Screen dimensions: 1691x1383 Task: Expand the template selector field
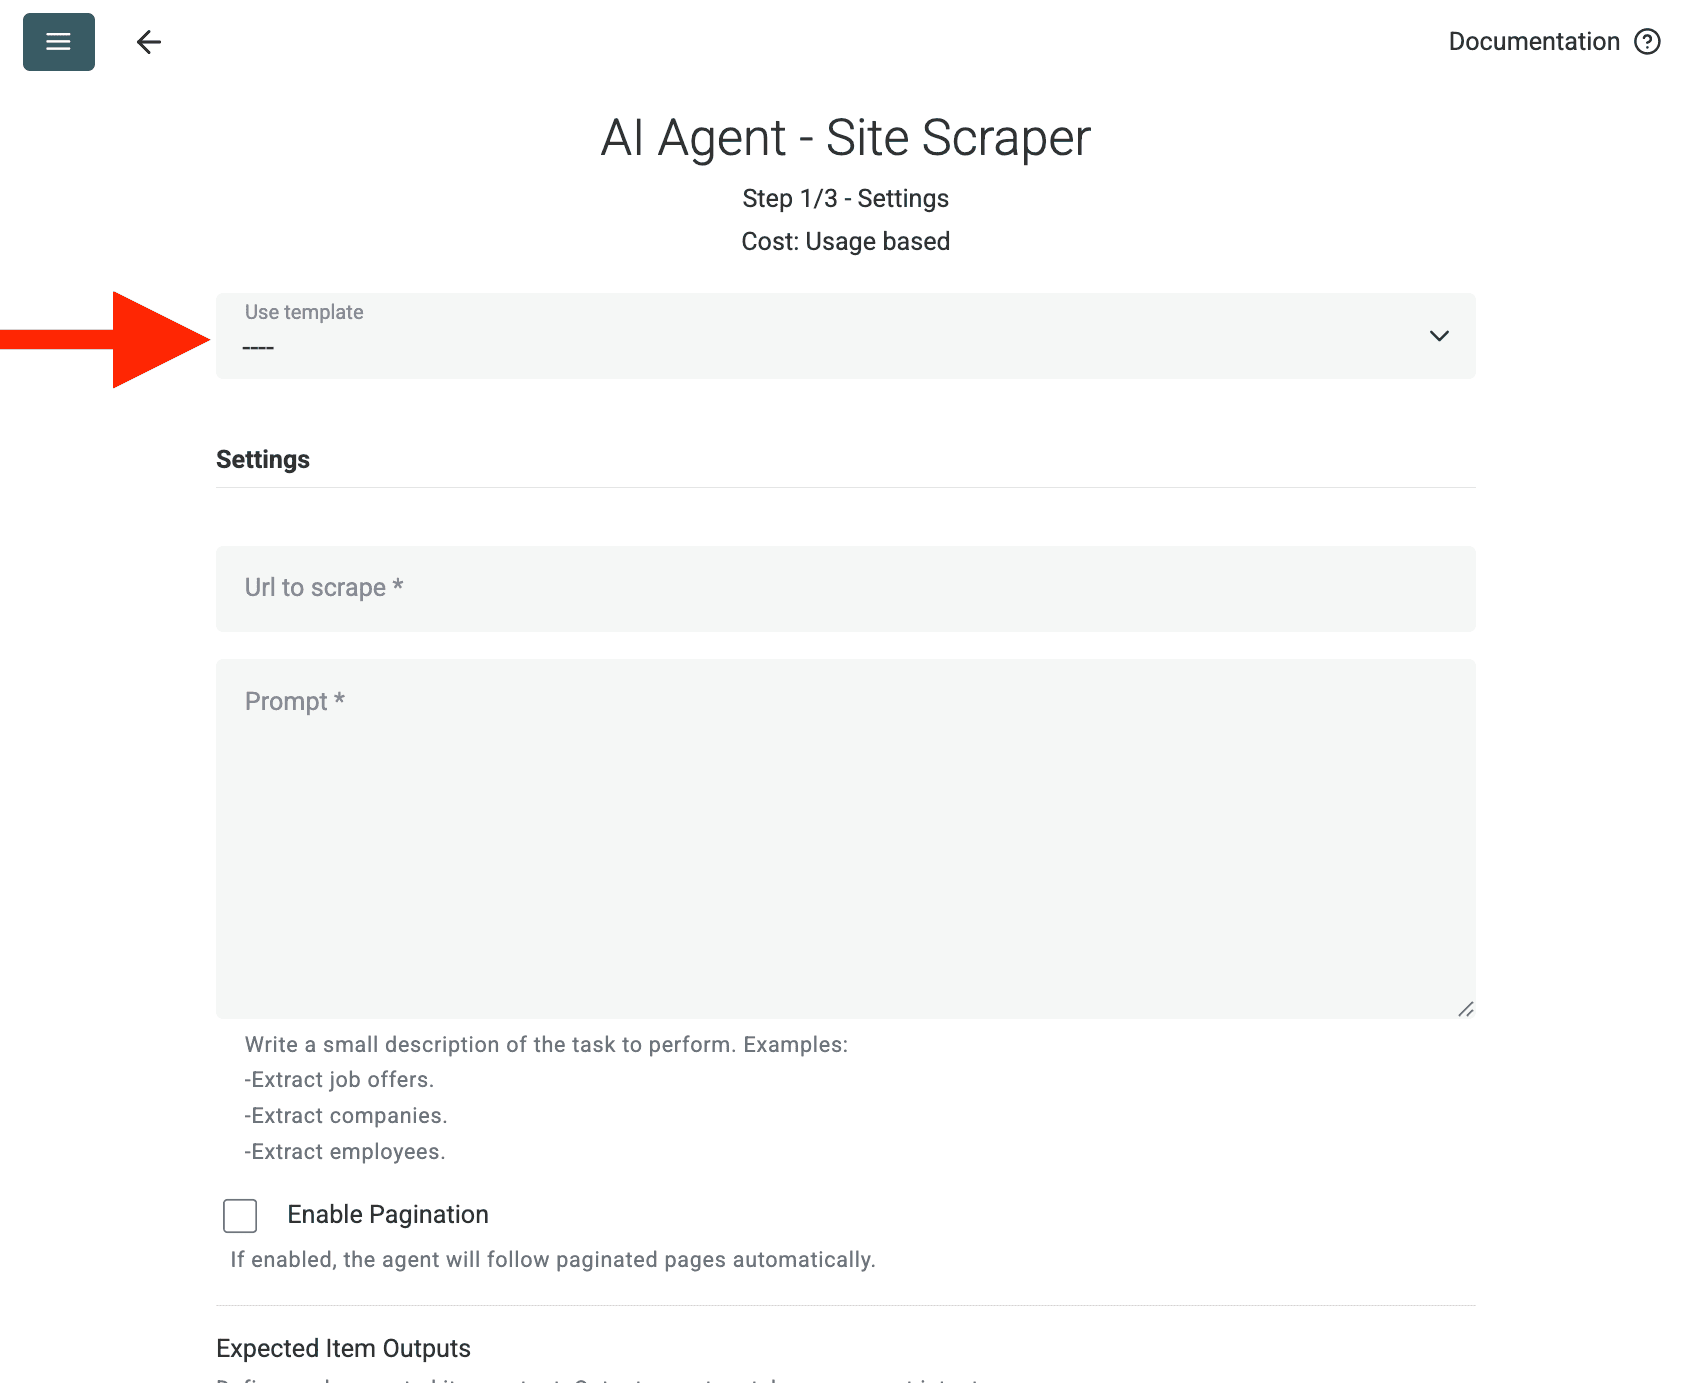coord(845,336)
